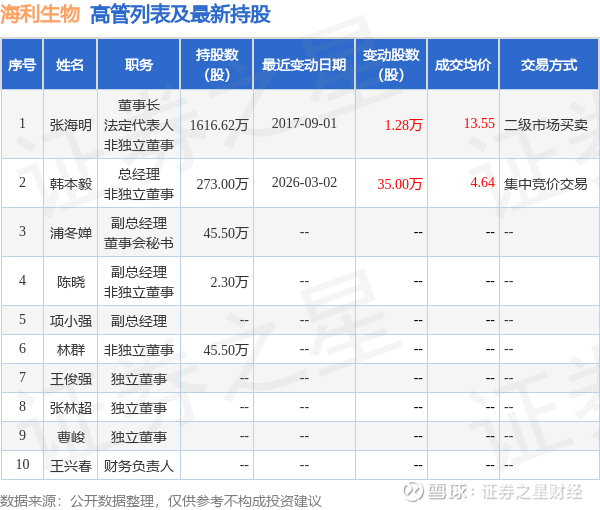Select the 姓名 column header
600x510 pixels.
click(70, 65)
